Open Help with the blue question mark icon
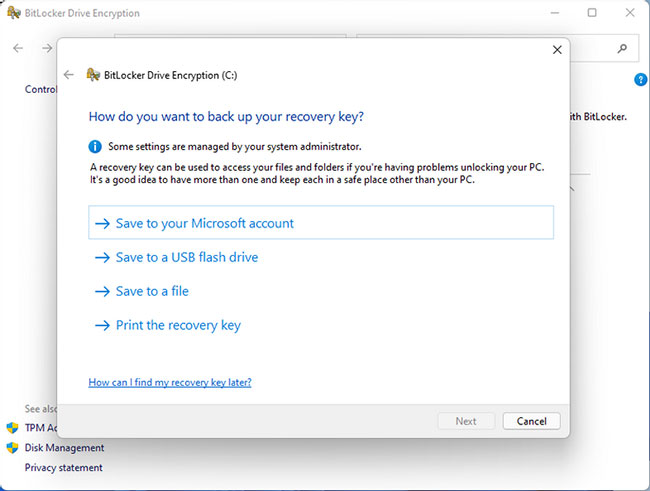 click(x=640, y=79)
